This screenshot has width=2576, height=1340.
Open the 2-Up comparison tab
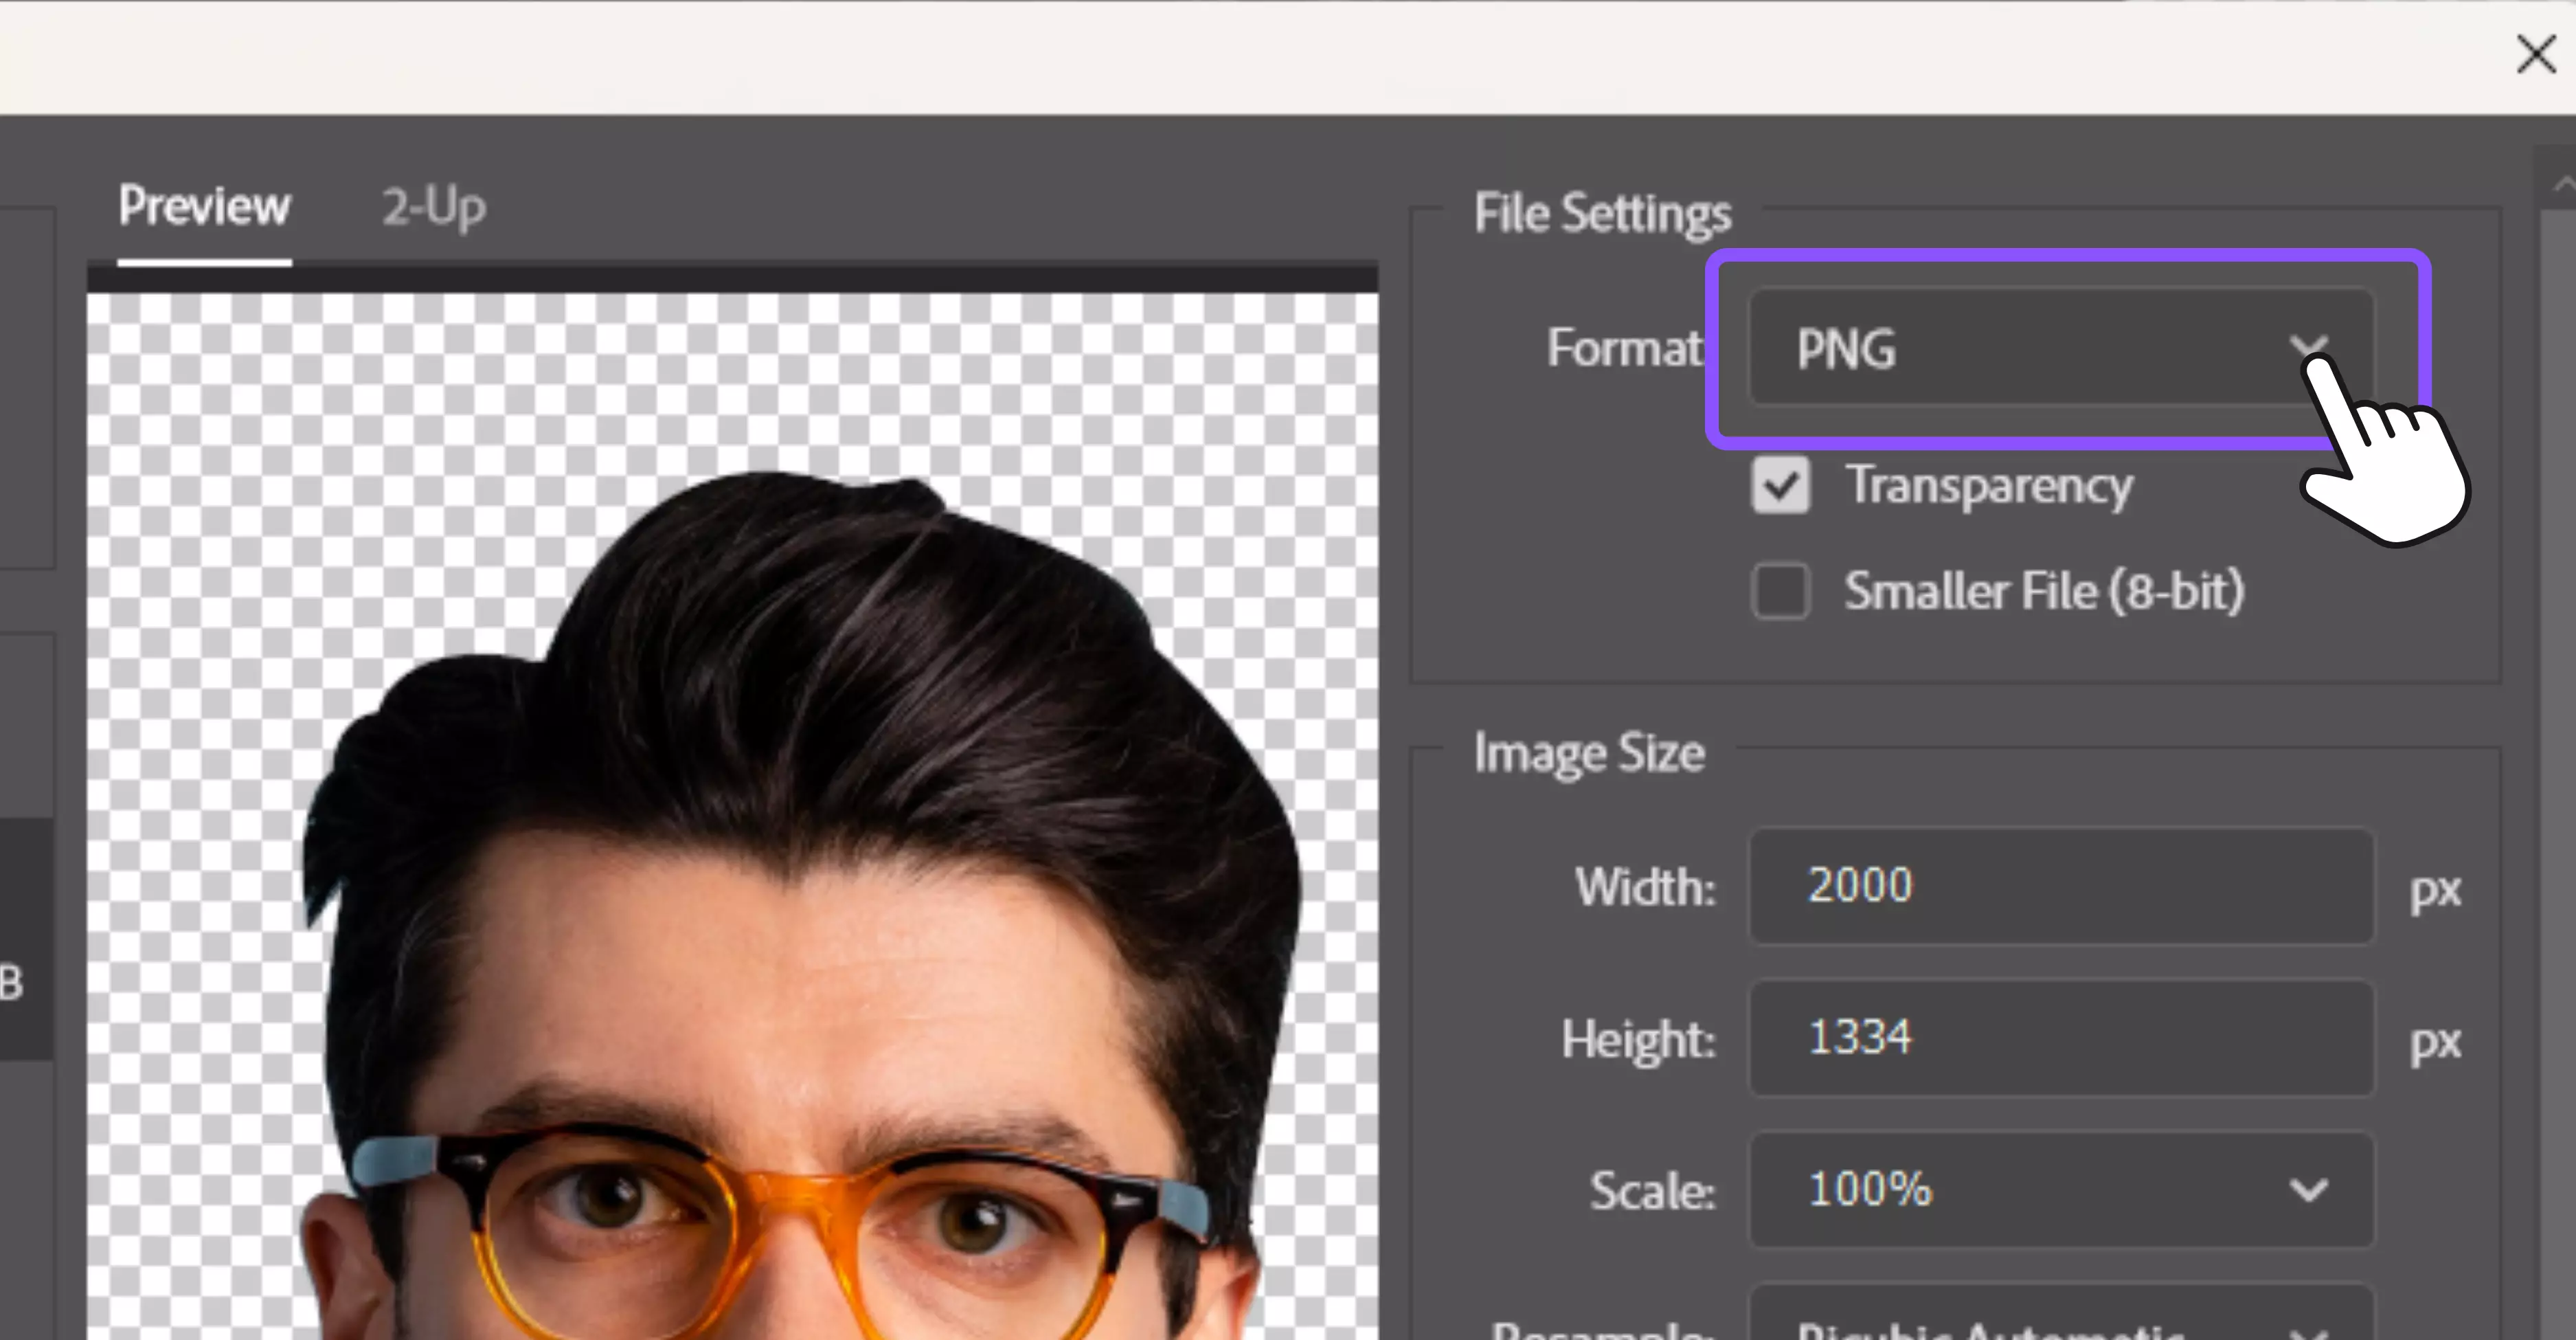[x=434, y=208]
